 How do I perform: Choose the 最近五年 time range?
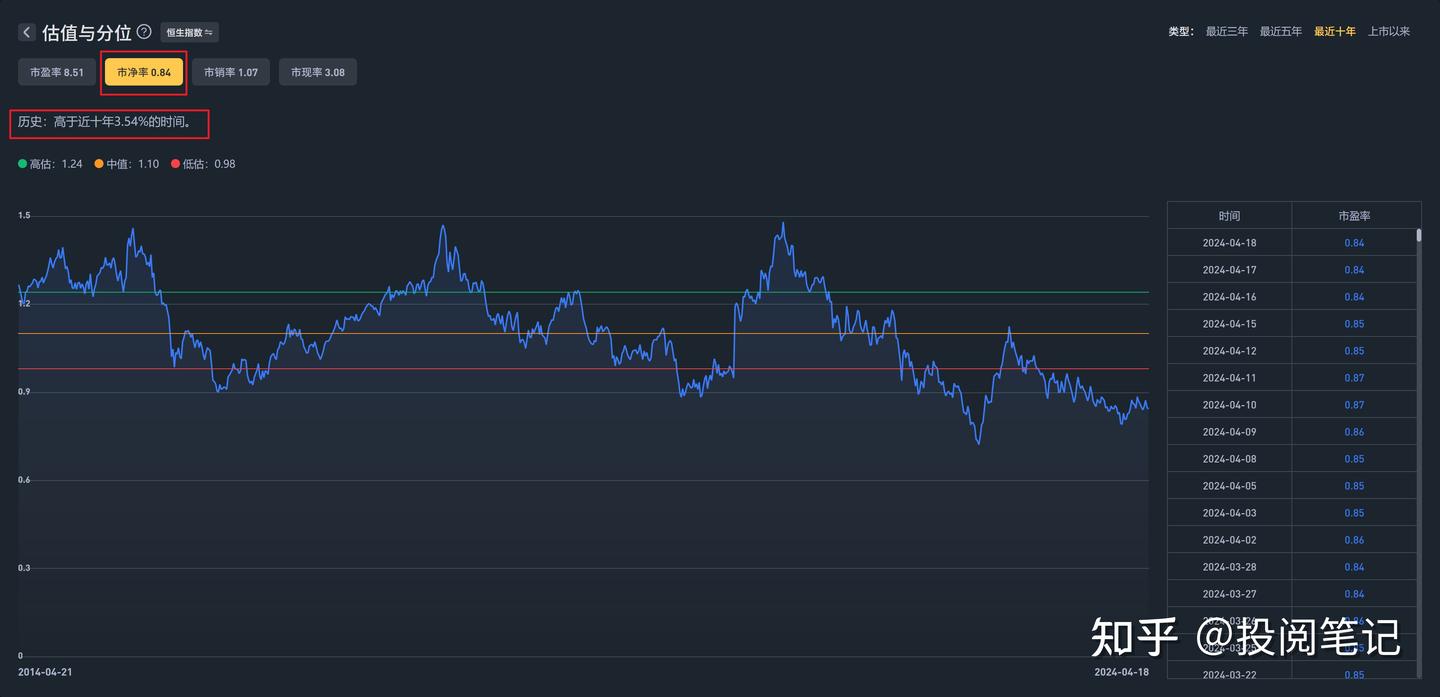coord(1281,32)
